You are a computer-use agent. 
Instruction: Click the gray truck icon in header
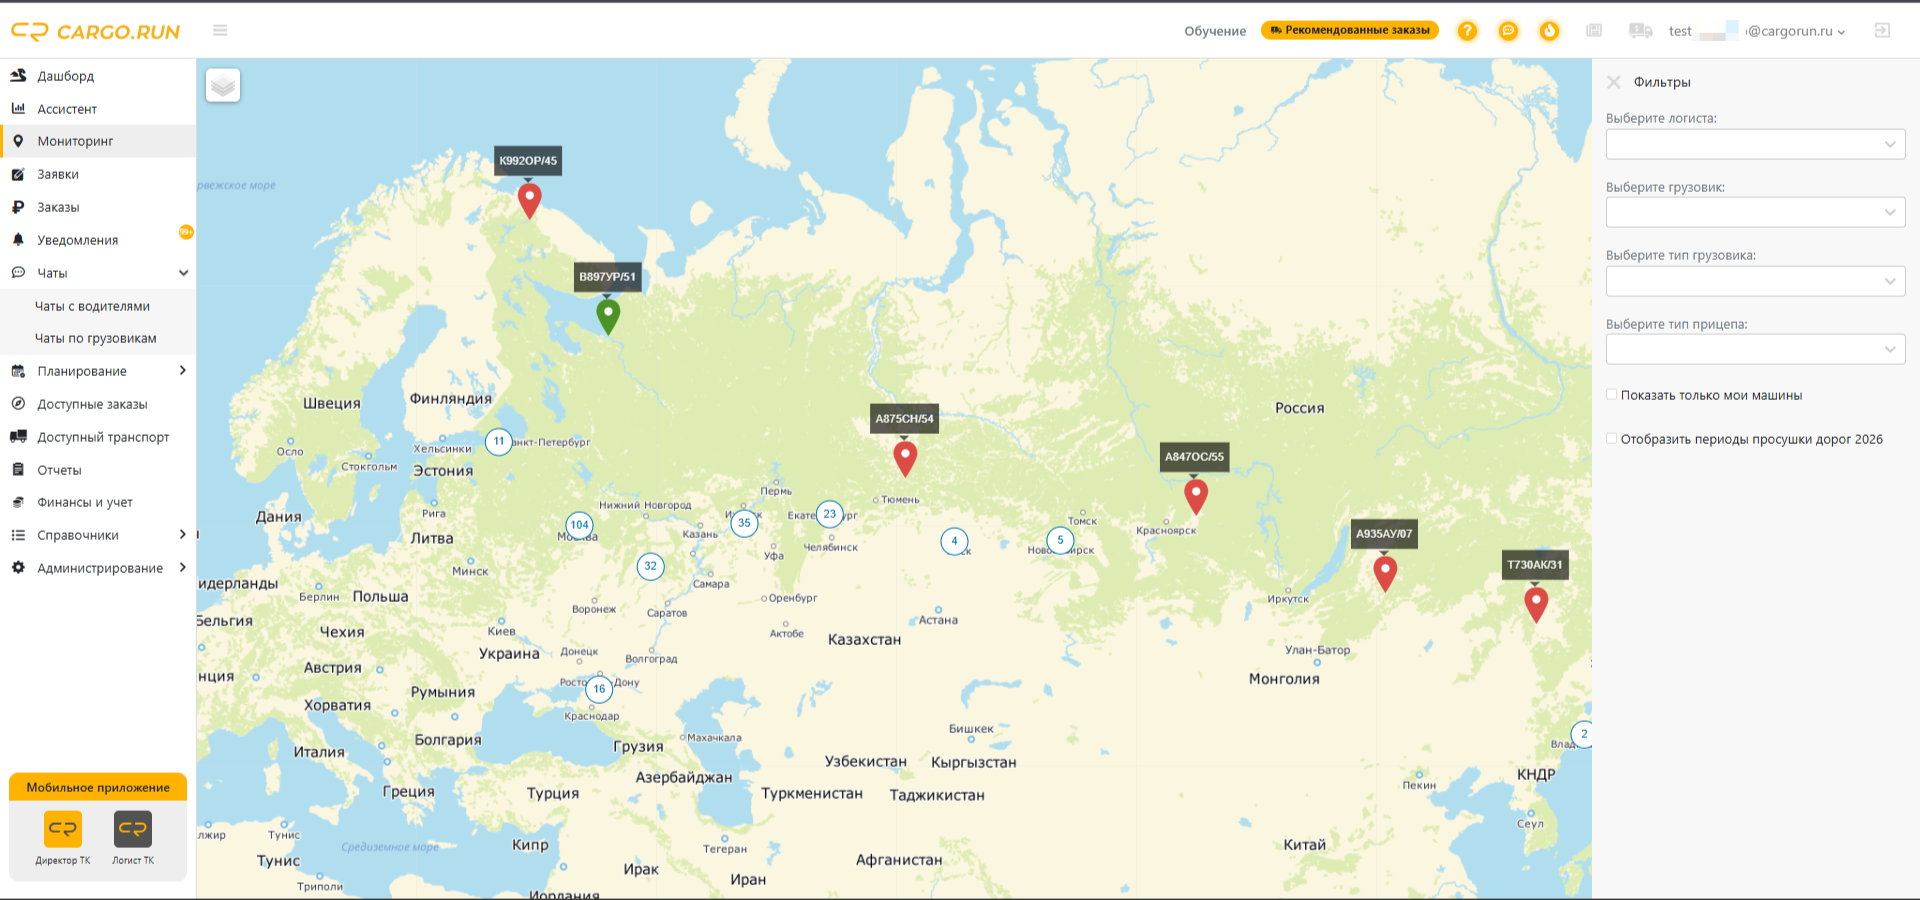[1640, 31]
